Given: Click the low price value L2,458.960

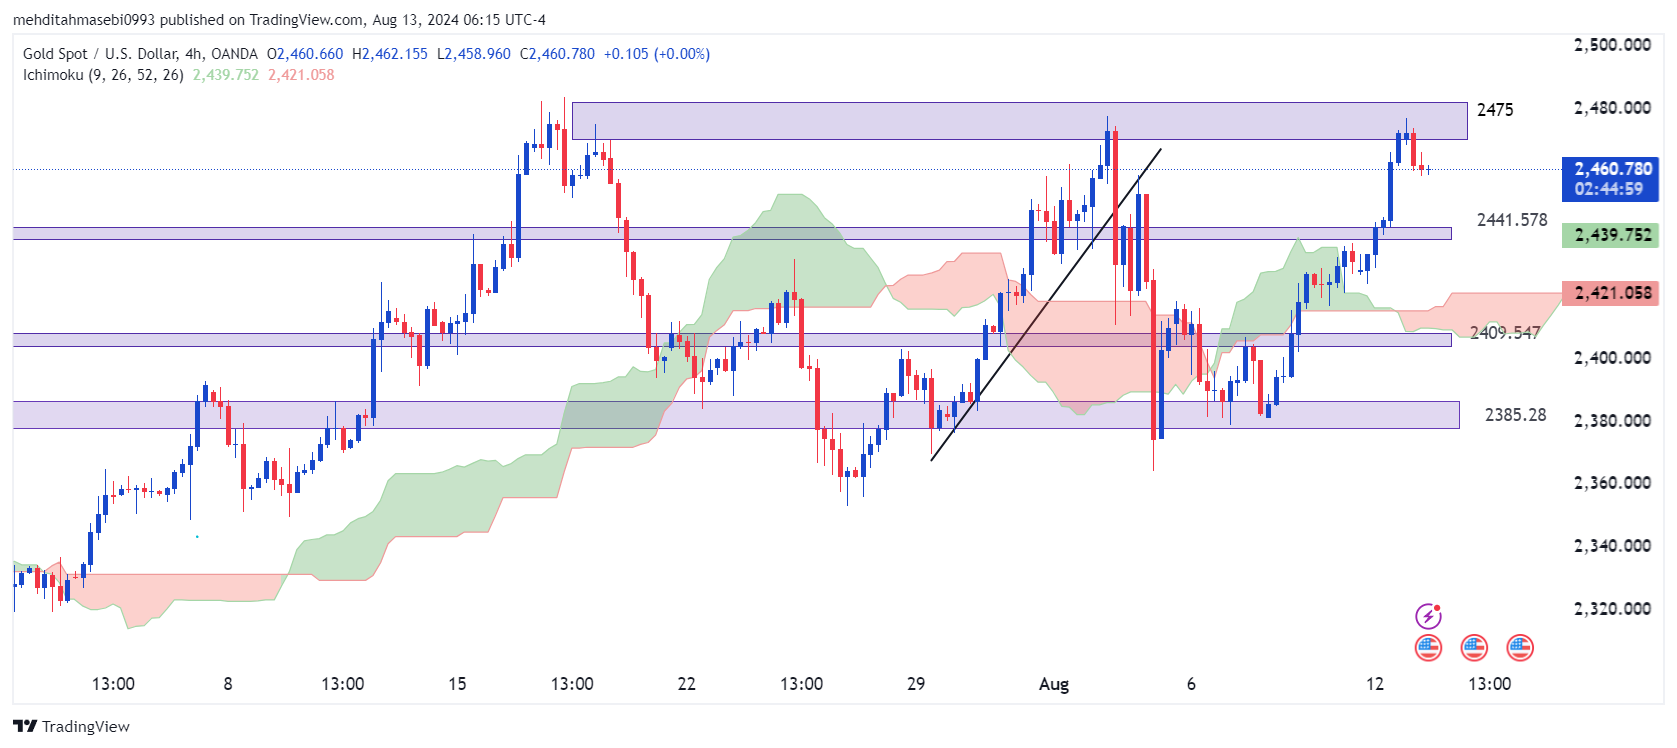Looking at the screenshot, I should pyautogui.click(x=474, y=54).
